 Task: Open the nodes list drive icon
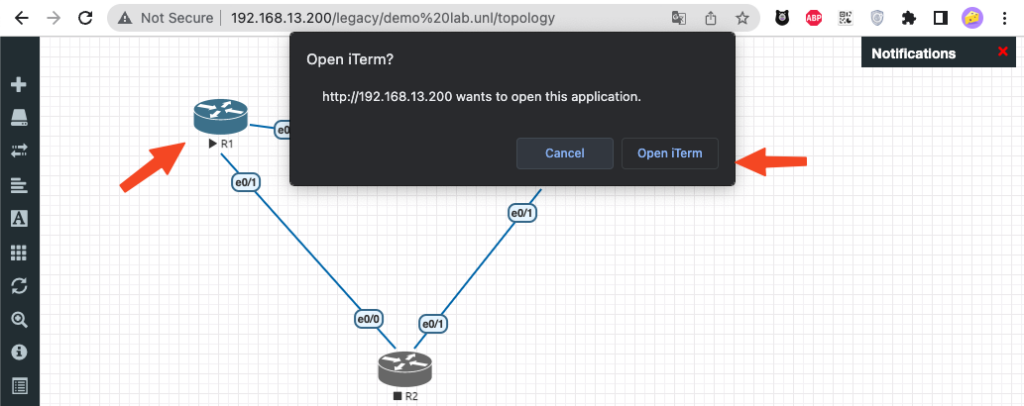pos(20,117)
